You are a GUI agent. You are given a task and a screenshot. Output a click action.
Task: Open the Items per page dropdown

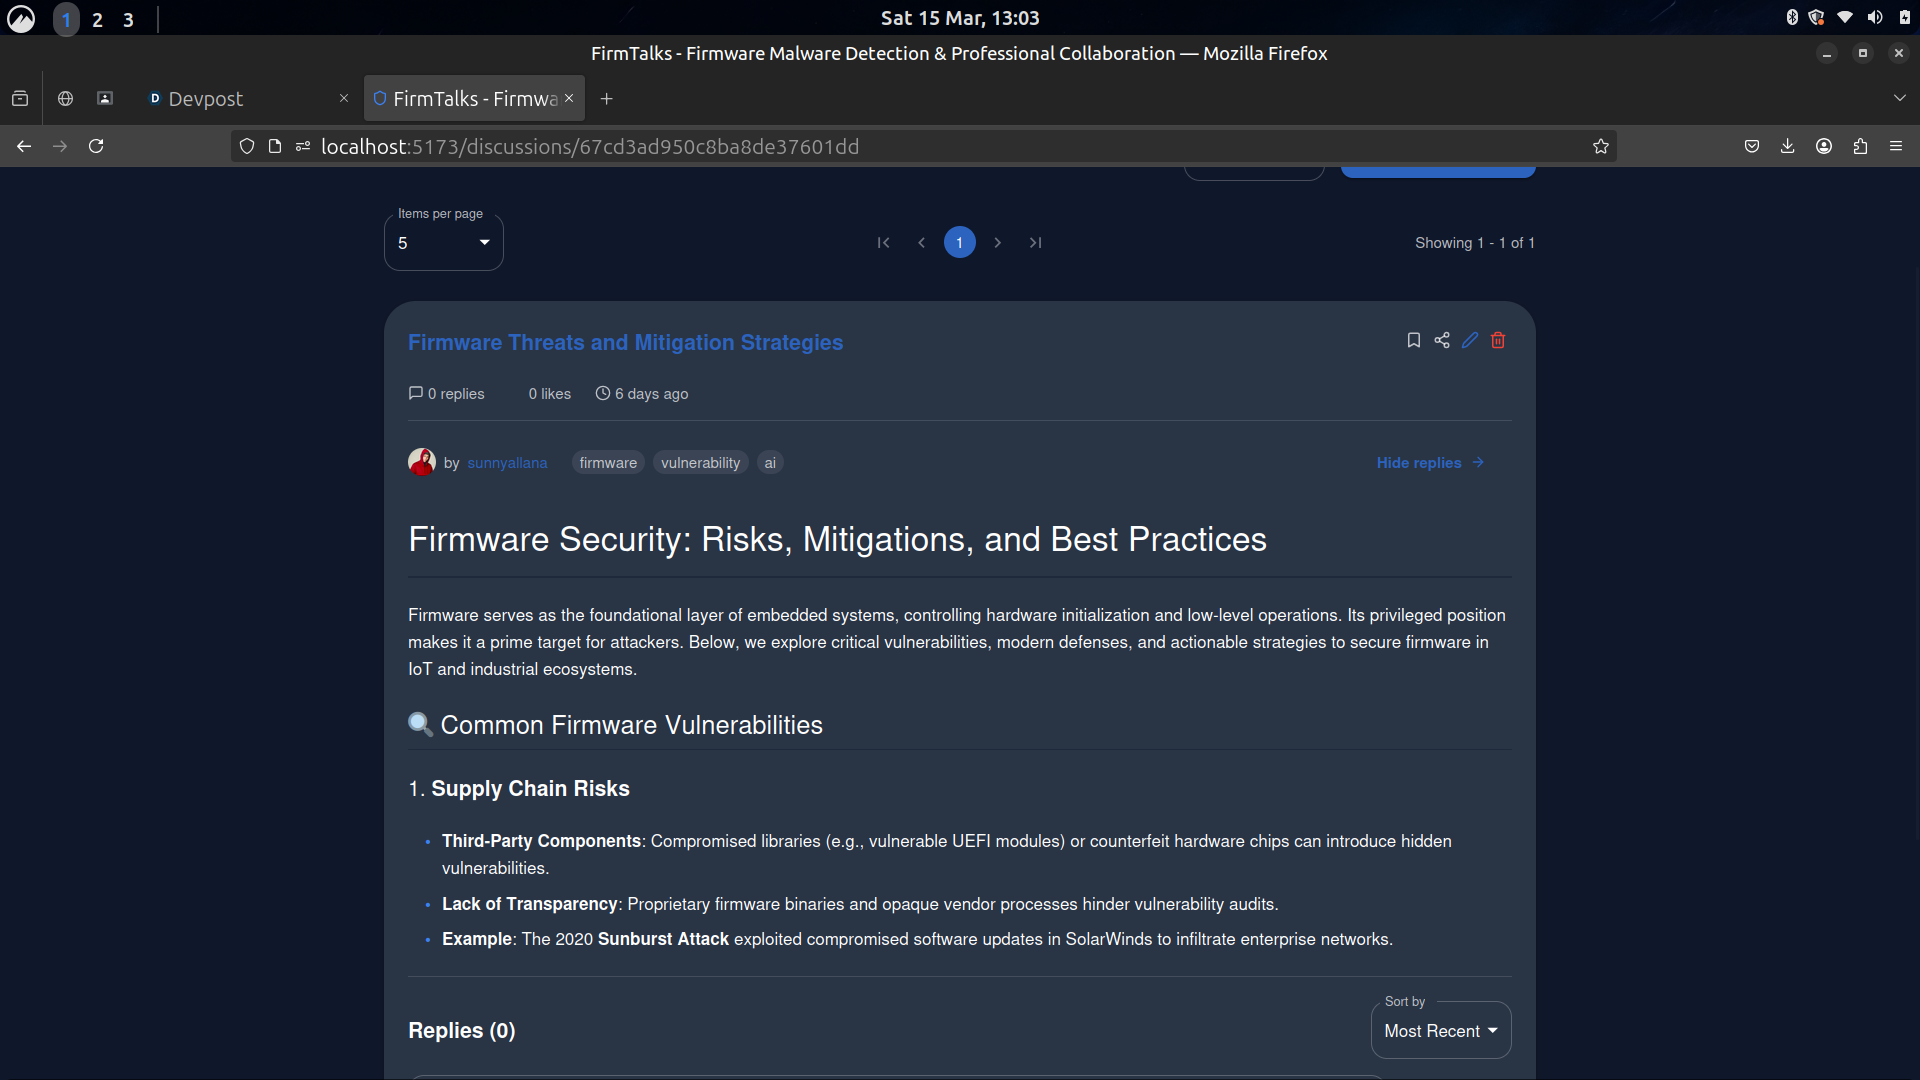pos(443,243)
